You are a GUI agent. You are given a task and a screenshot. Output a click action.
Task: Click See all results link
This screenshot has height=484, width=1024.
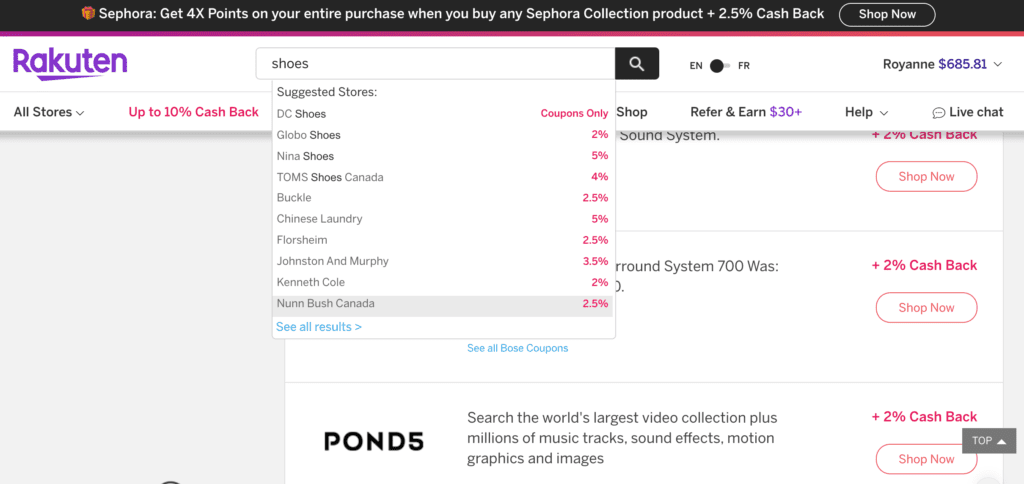click(319, 327)
